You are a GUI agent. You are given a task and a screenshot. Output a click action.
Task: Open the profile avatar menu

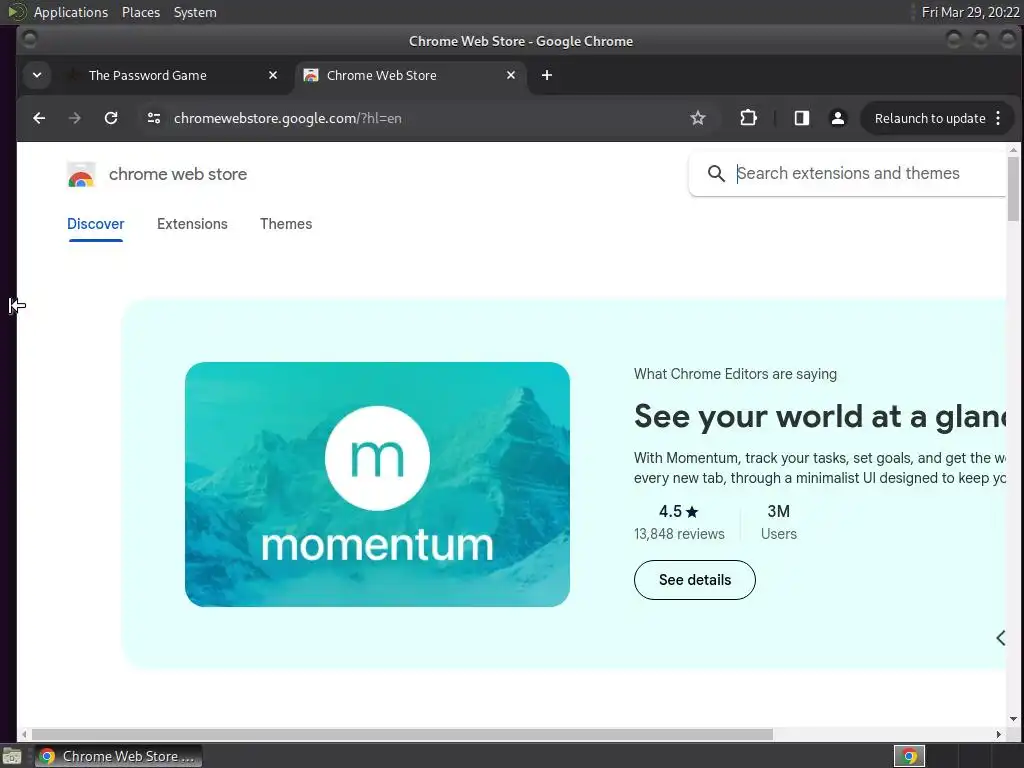pos(837,118)
